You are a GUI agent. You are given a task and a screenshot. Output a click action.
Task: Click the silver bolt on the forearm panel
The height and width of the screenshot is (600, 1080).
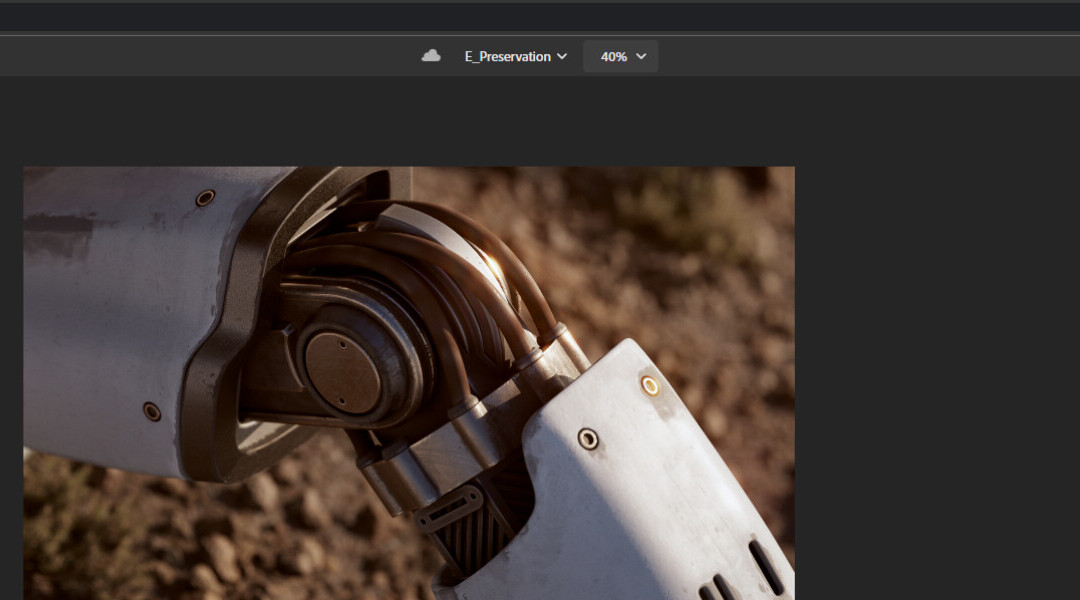[x=588, y=438]
